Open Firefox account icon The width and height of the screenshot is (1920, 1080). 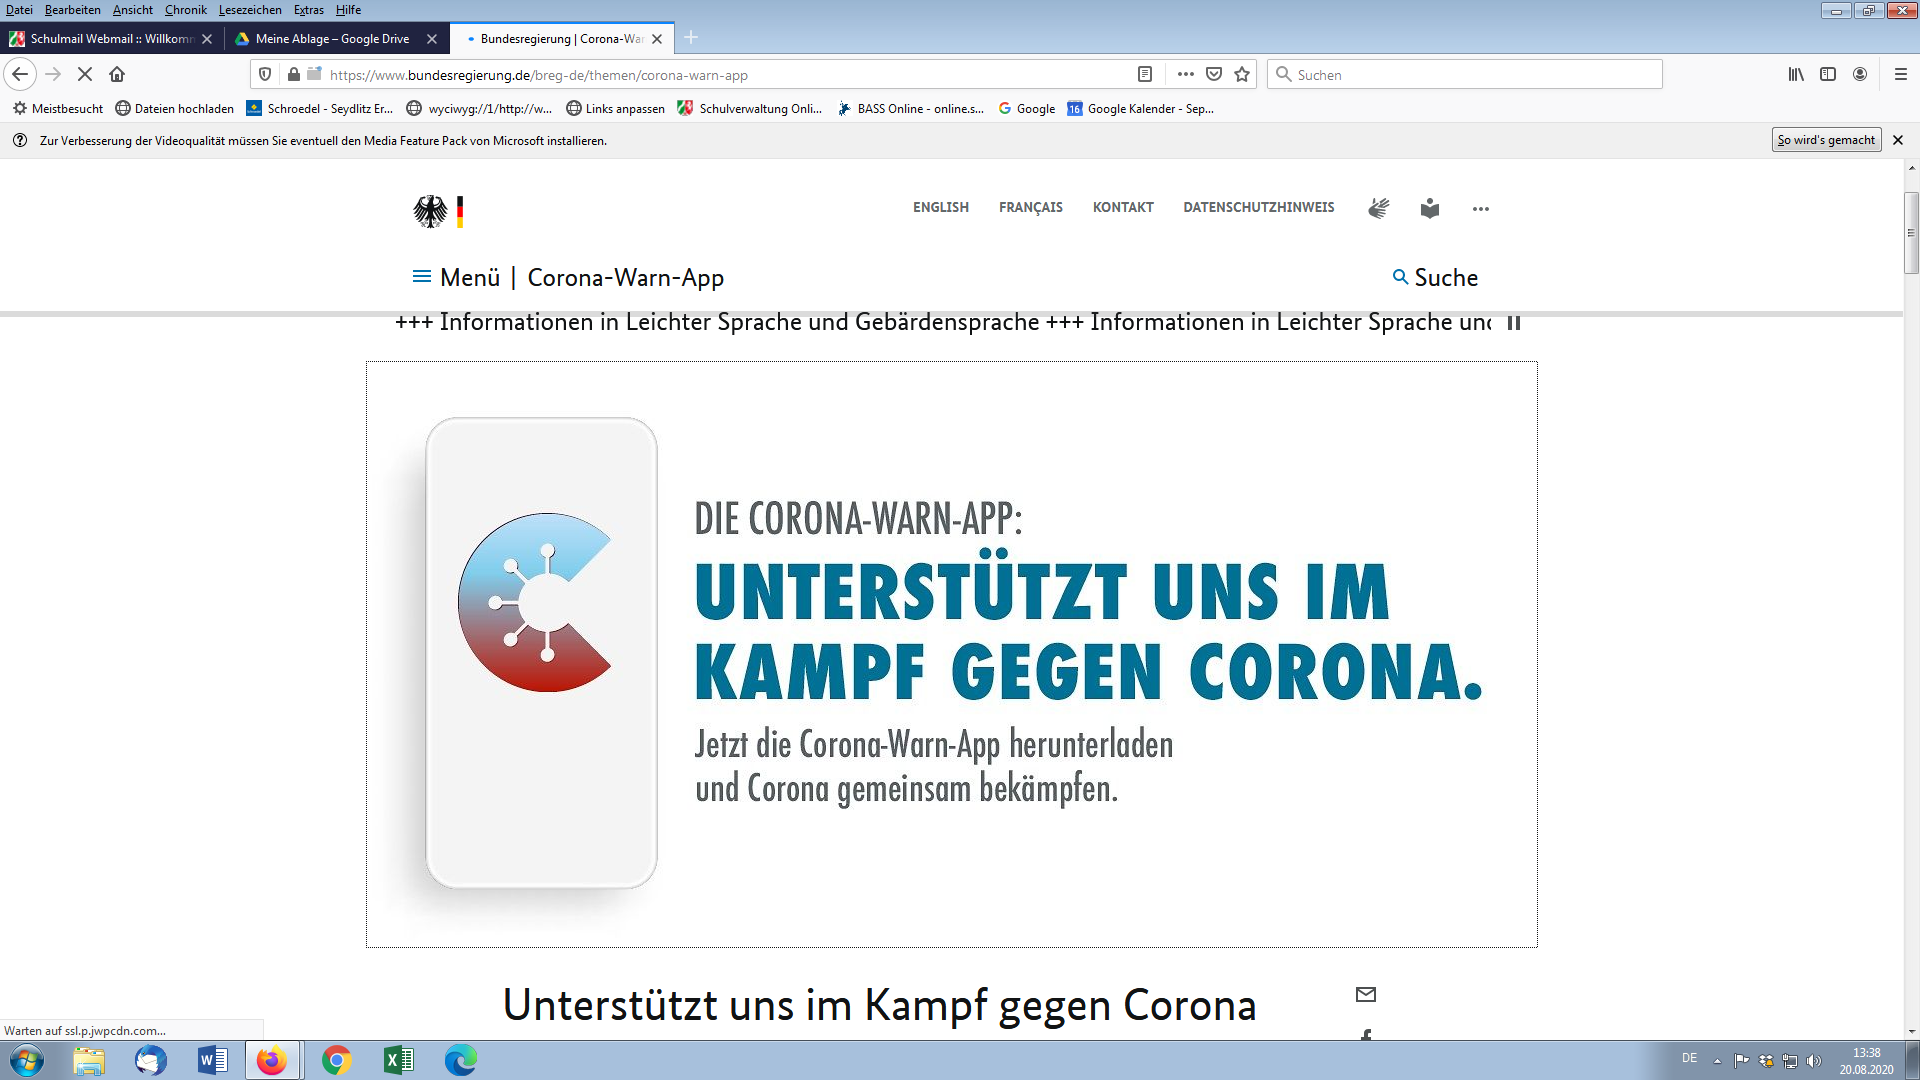click(x=1860, y=74)
